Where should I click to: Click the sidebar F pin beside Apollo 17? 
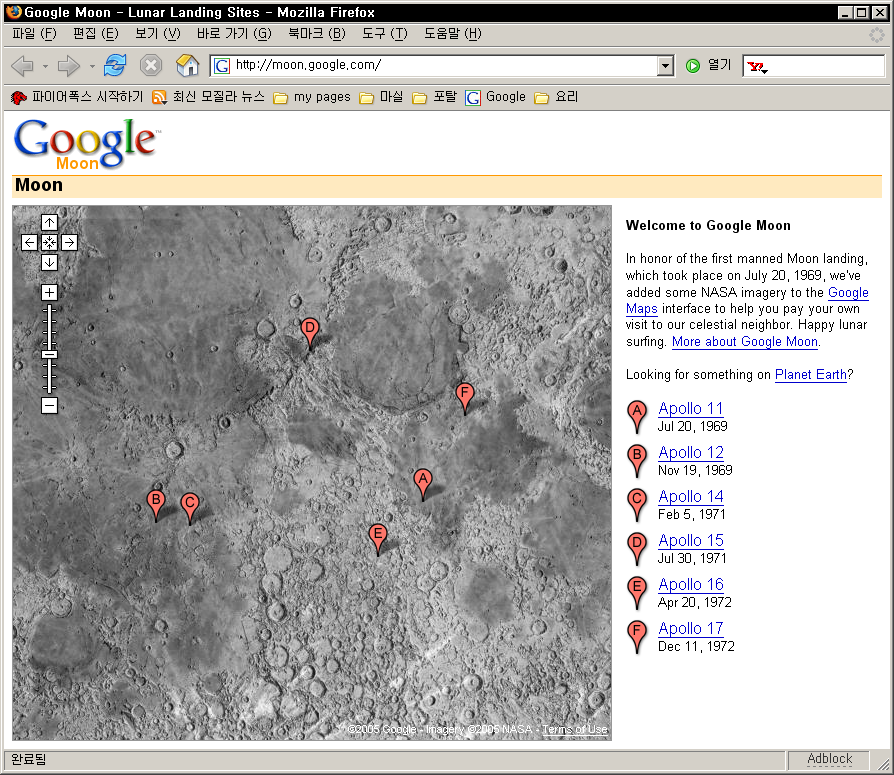[637, 636]
